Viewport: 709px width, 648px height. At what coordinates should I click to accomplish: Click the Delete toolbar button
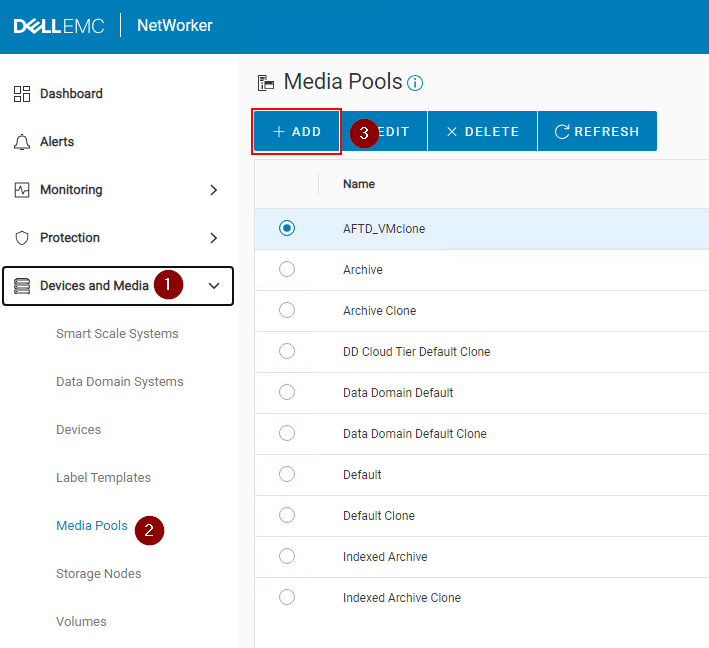482,131
